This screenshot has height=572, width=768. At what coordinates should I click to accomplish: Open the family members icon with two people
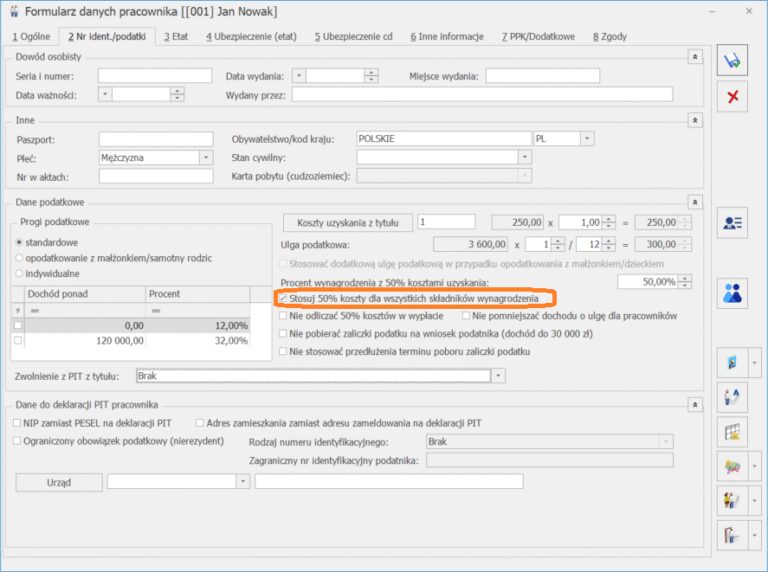[732, 293]
